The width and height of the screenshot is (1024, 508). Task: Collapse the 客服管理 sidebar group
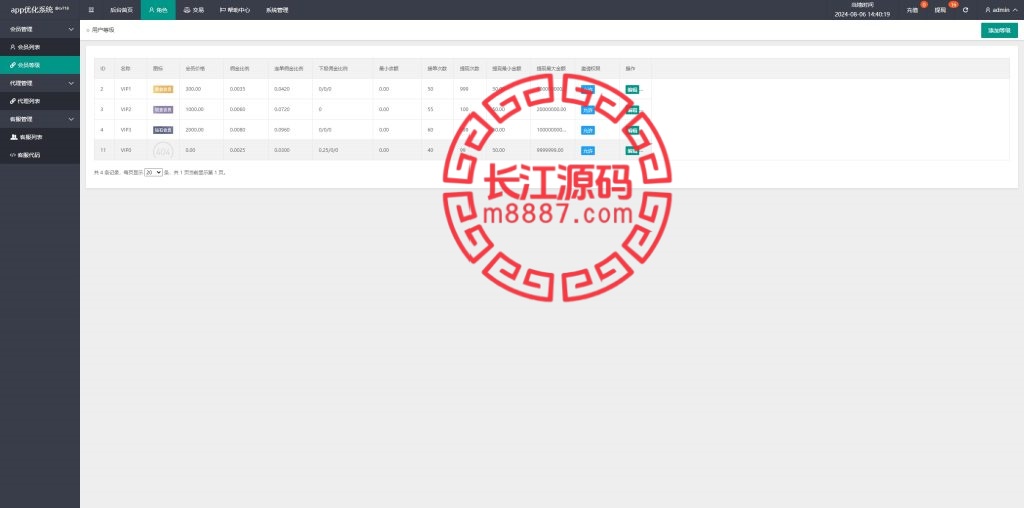tap(40, 119)
